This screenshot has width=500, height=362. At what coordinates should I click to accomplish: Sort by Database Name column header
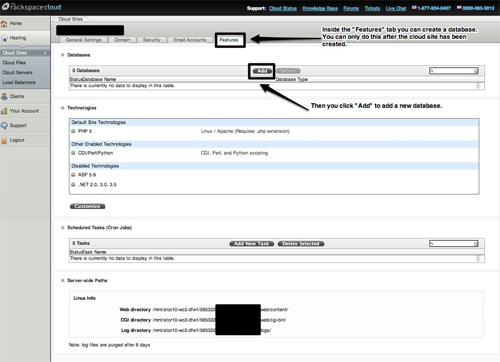tap(99, 79)
